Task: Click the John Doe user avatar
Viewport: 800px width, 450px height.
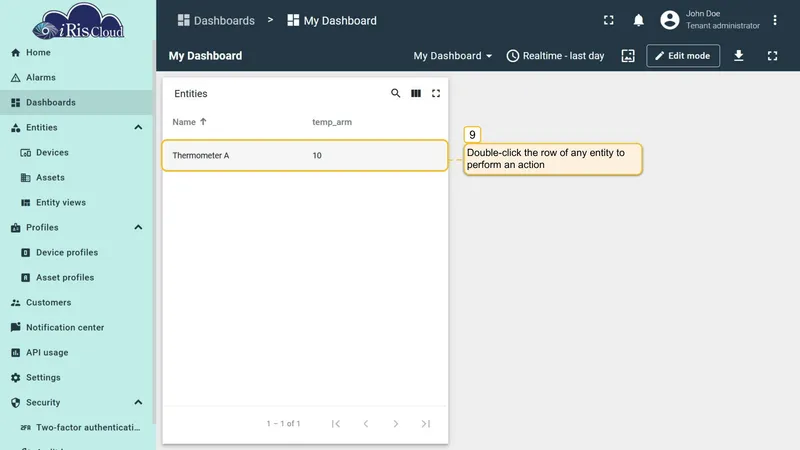Action: pos(669,20)
